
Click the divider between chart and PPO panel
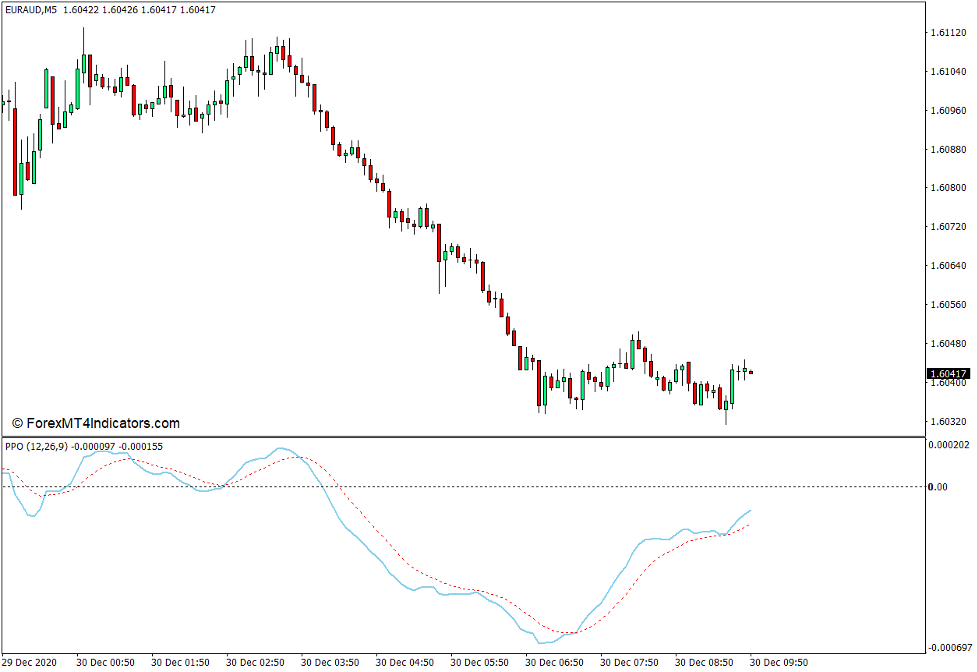[x=450, y=437]
